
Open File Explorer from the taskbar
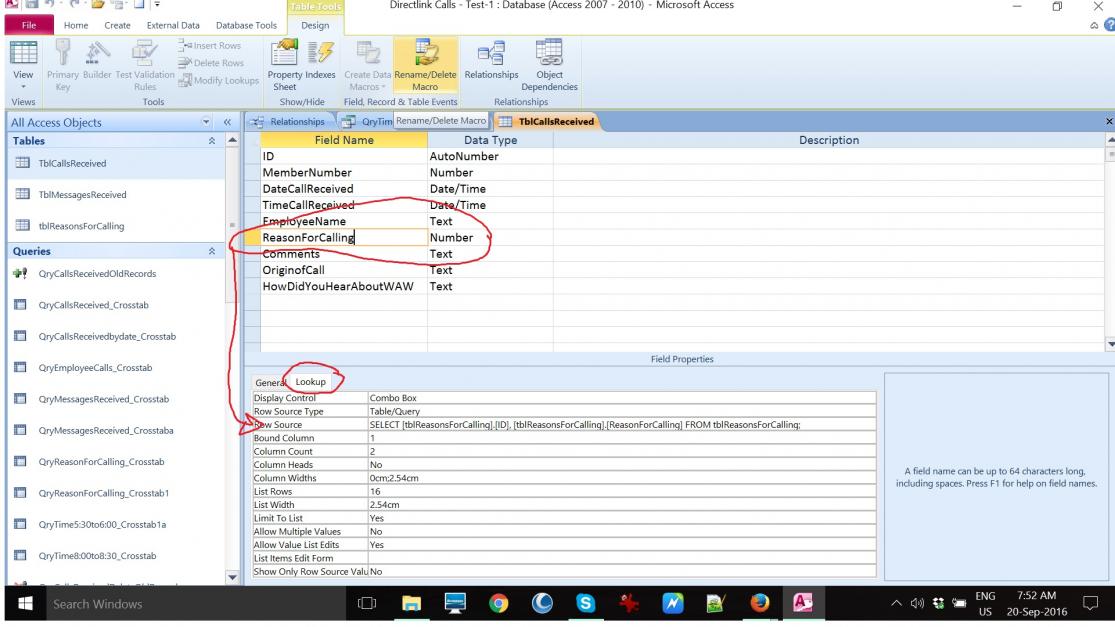[x=411, y=604]
